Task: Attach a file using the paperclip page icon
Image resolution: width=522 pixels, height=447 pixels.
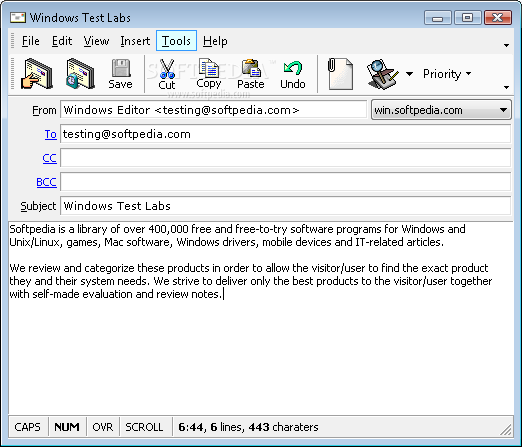Action: click(x=340, y=74)
